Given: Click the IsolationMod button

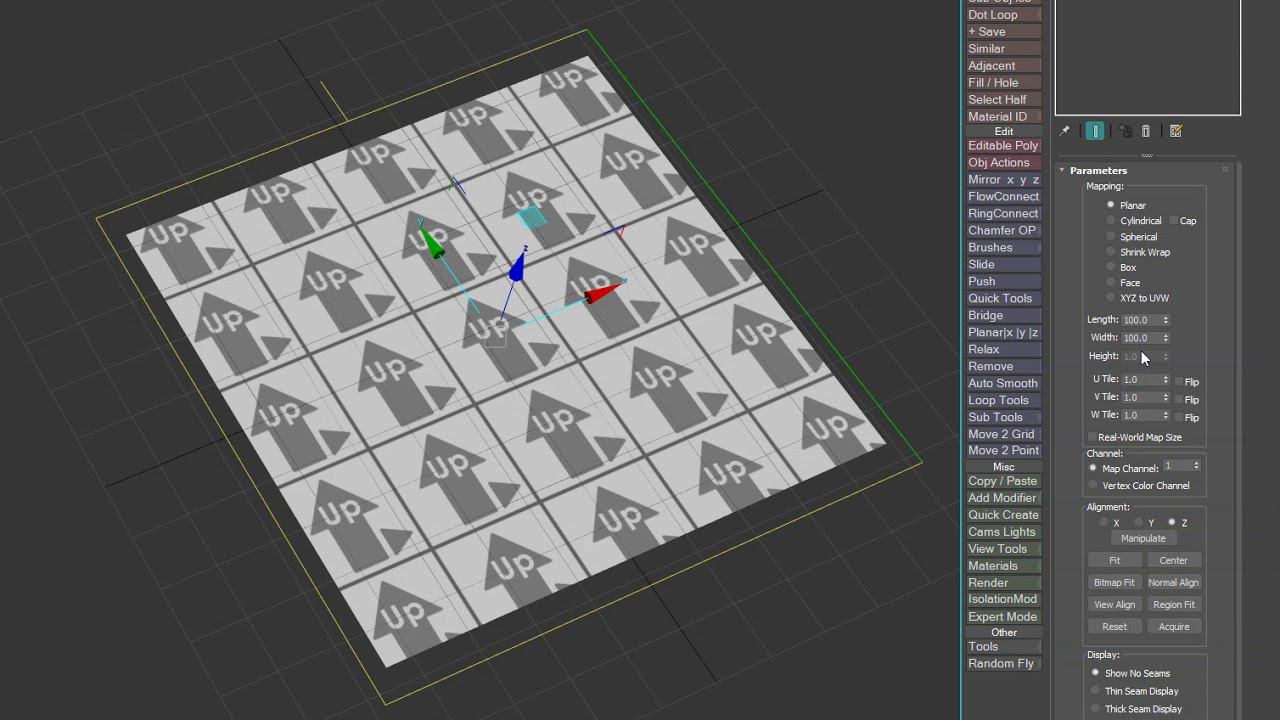Looking at the screenshot, I should pos(1003,600).
